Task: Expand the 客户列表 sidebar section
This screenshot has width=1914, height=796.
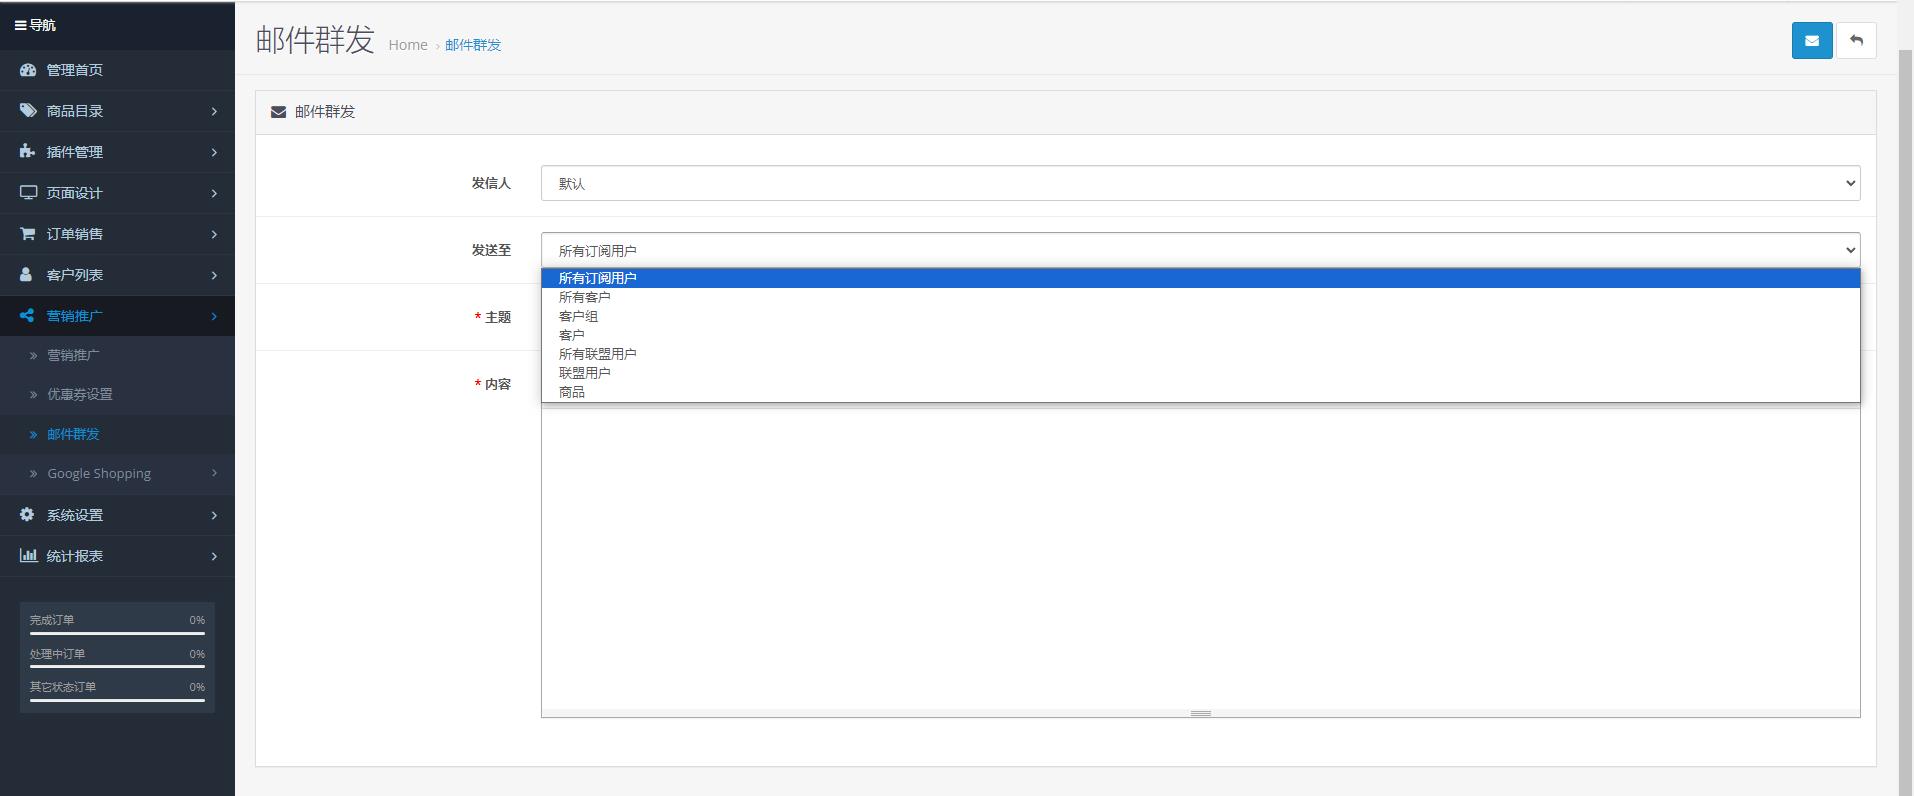Action: point(117,275)
